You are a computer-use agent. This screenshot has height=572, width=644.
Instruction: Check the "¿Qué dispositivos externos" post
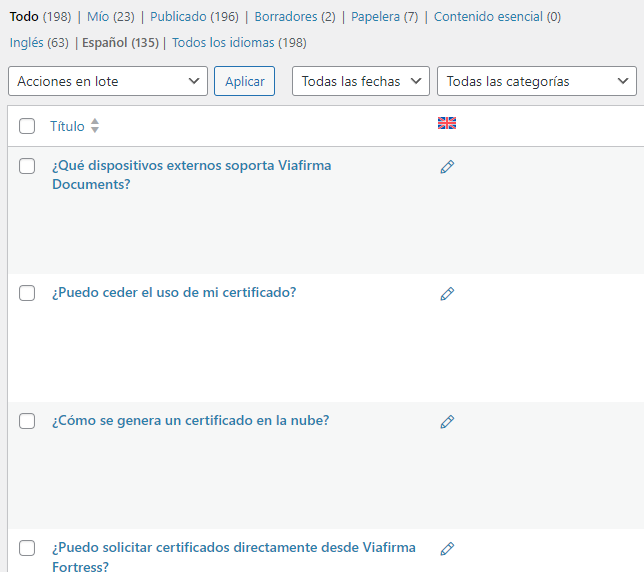27,166
